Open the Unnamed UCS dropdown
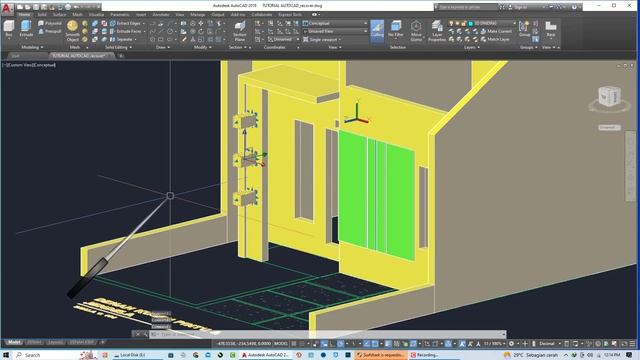 coord(283,40)
